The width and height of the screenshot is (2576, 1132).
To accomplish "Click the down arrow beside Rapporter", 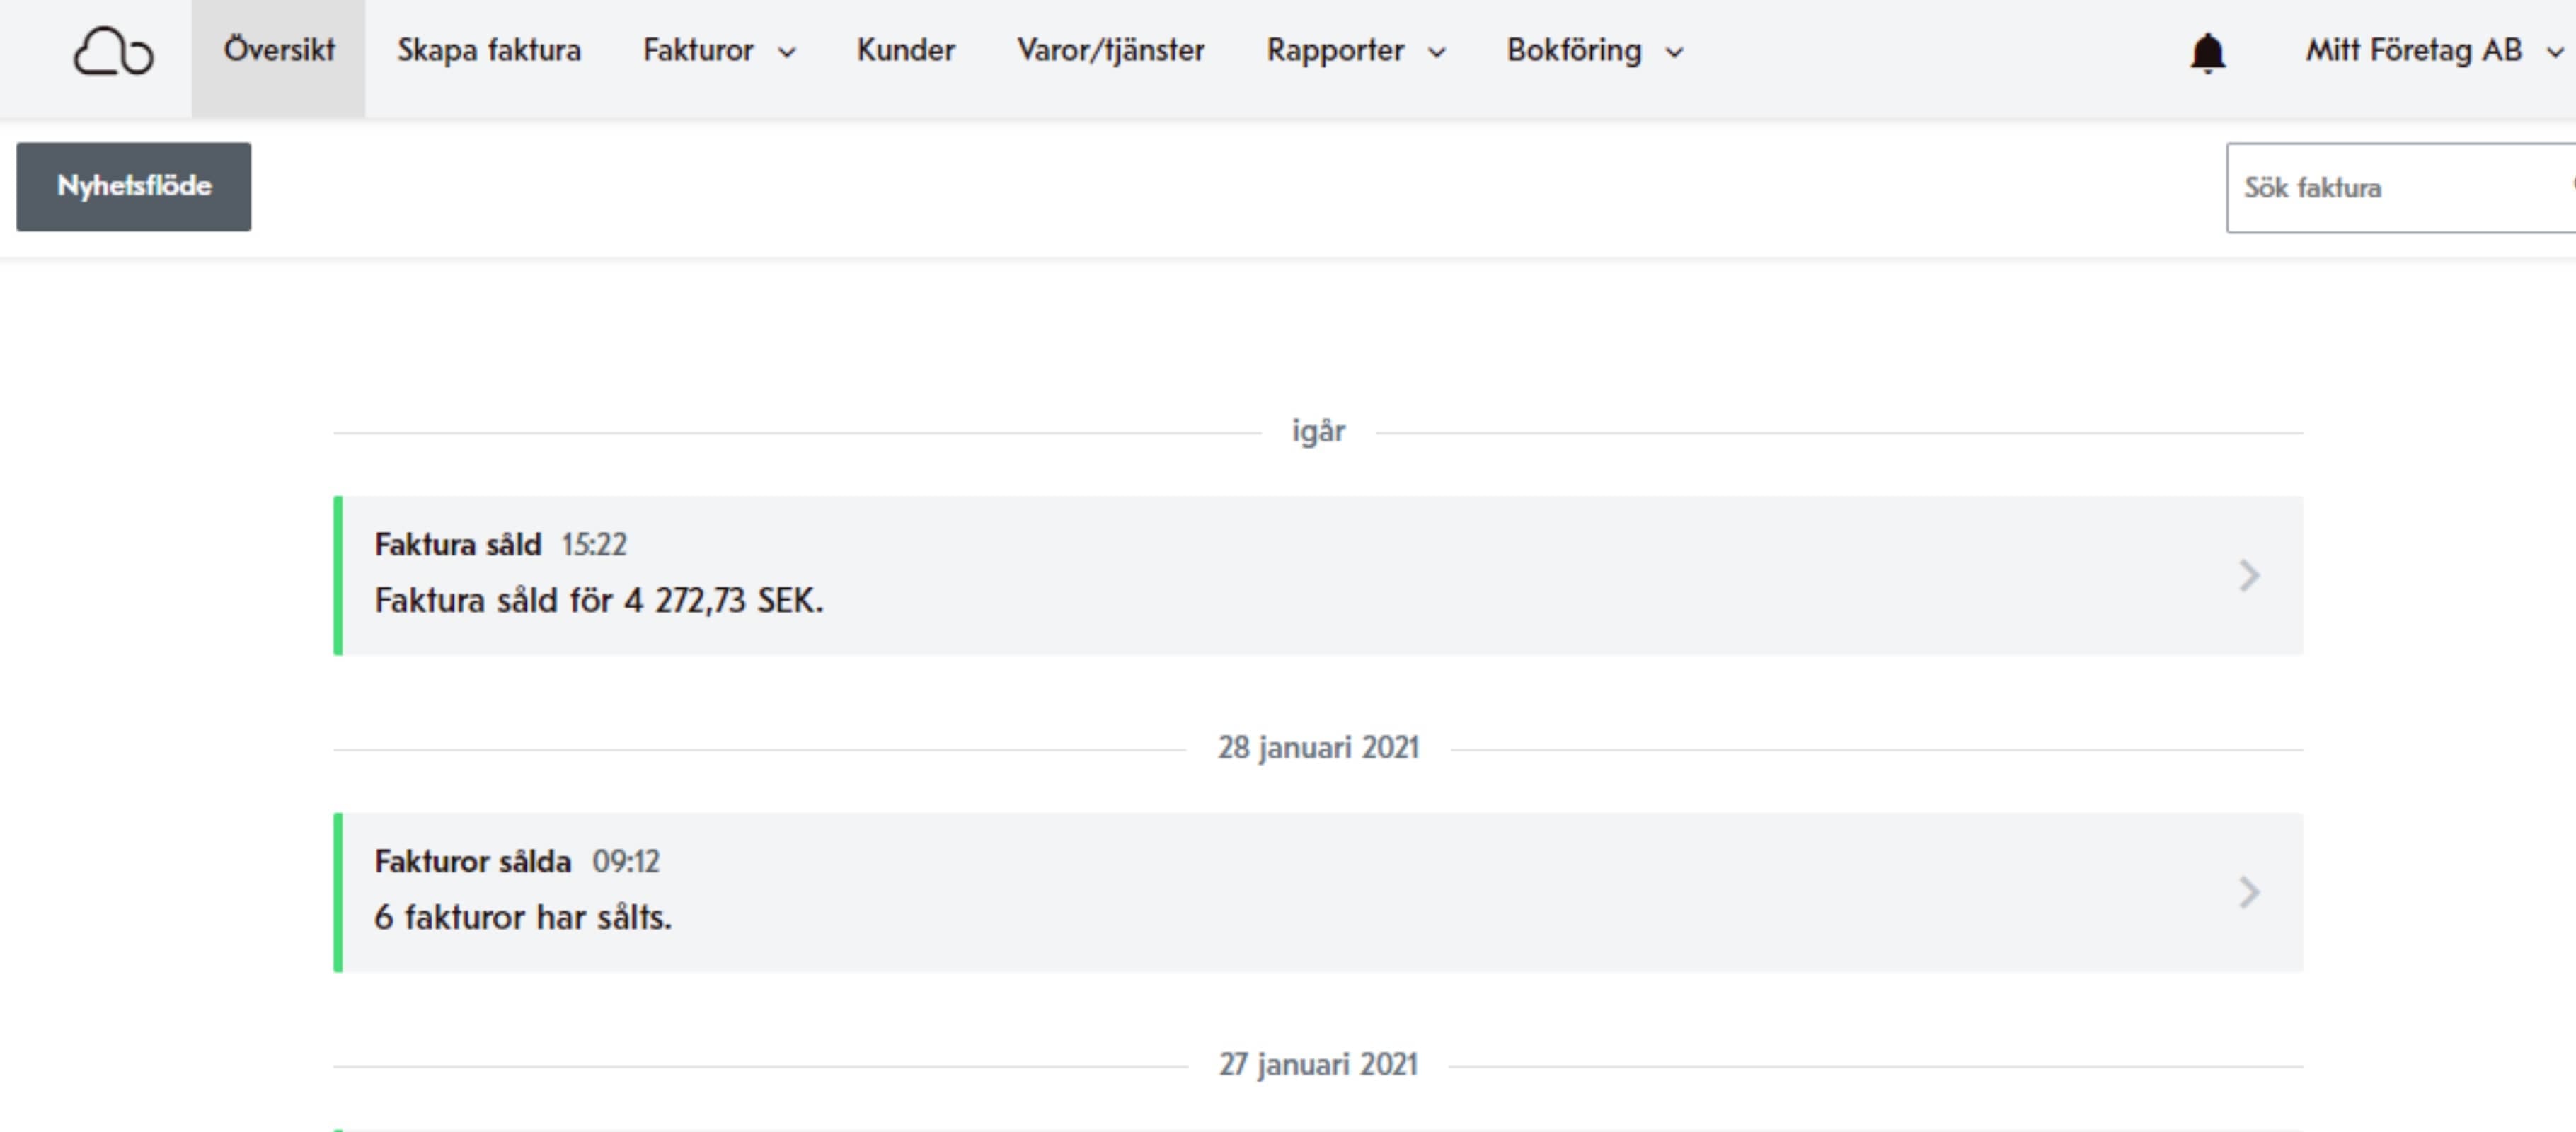I will pos(1437,52).
